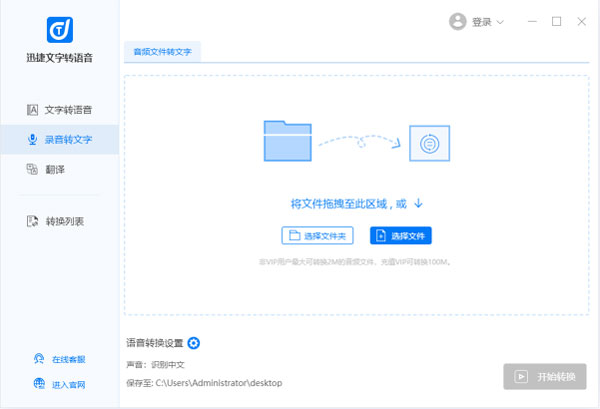
Task: Expand the 登录 dropdown arrow
Action: point(500,22)
